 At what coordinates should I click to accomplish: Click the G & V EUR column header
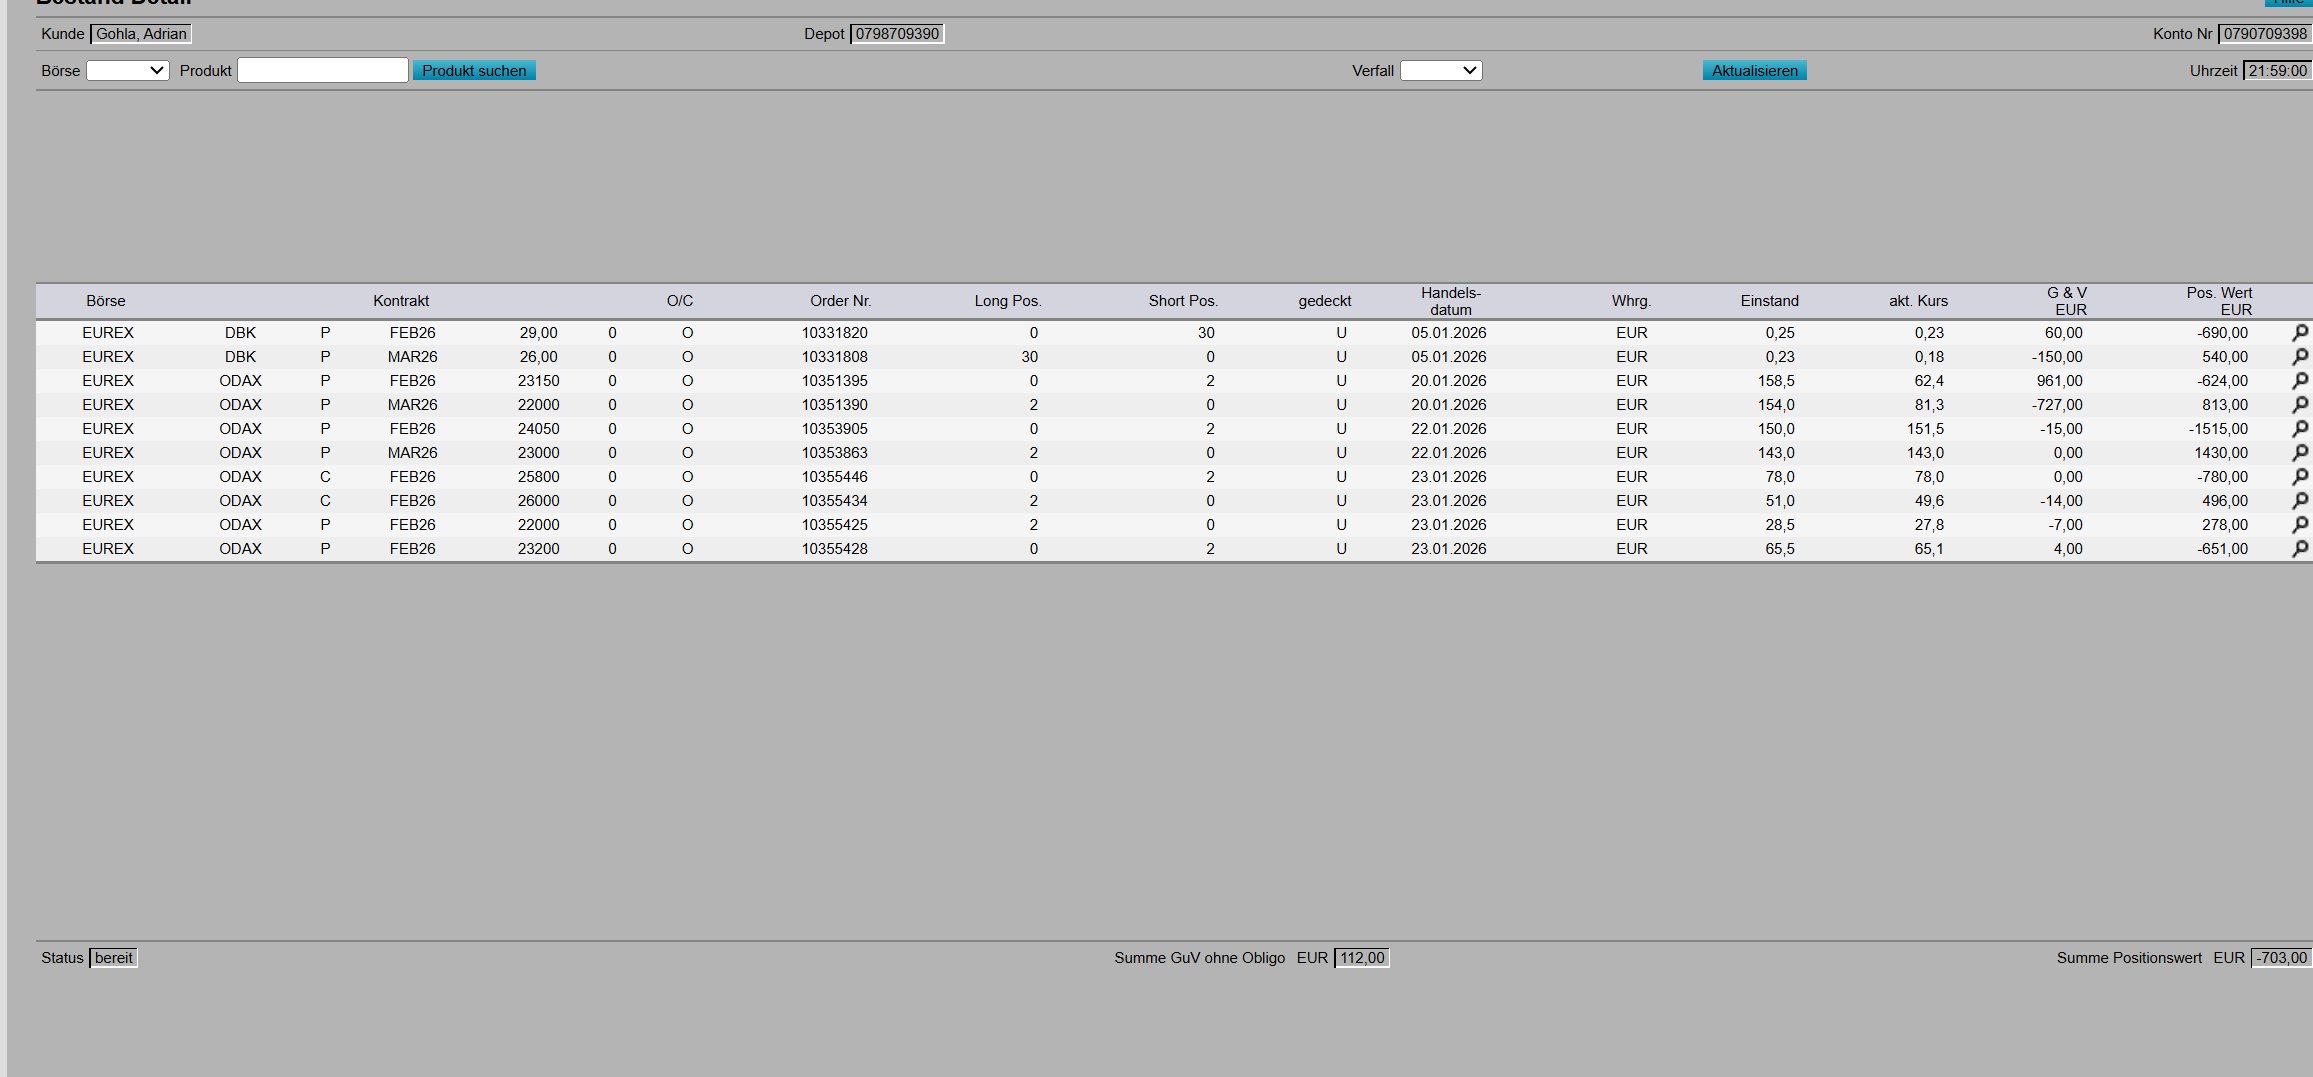click(x=2066, y=301)
